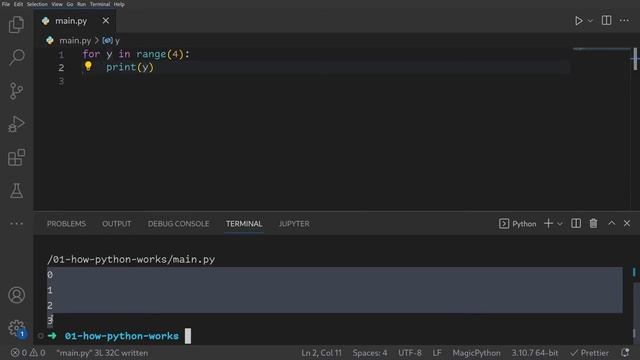This screenshot has height=360, width=640.
Task: Open the Search view in activity bar
Action: click(16, 57)
